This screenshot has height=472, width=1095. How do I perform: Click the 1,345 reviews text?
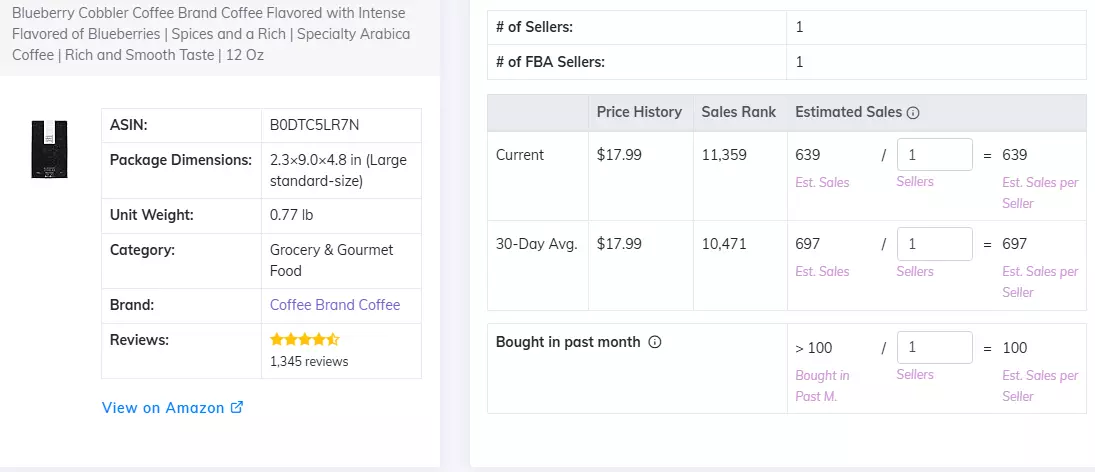[x=309, y=362]
